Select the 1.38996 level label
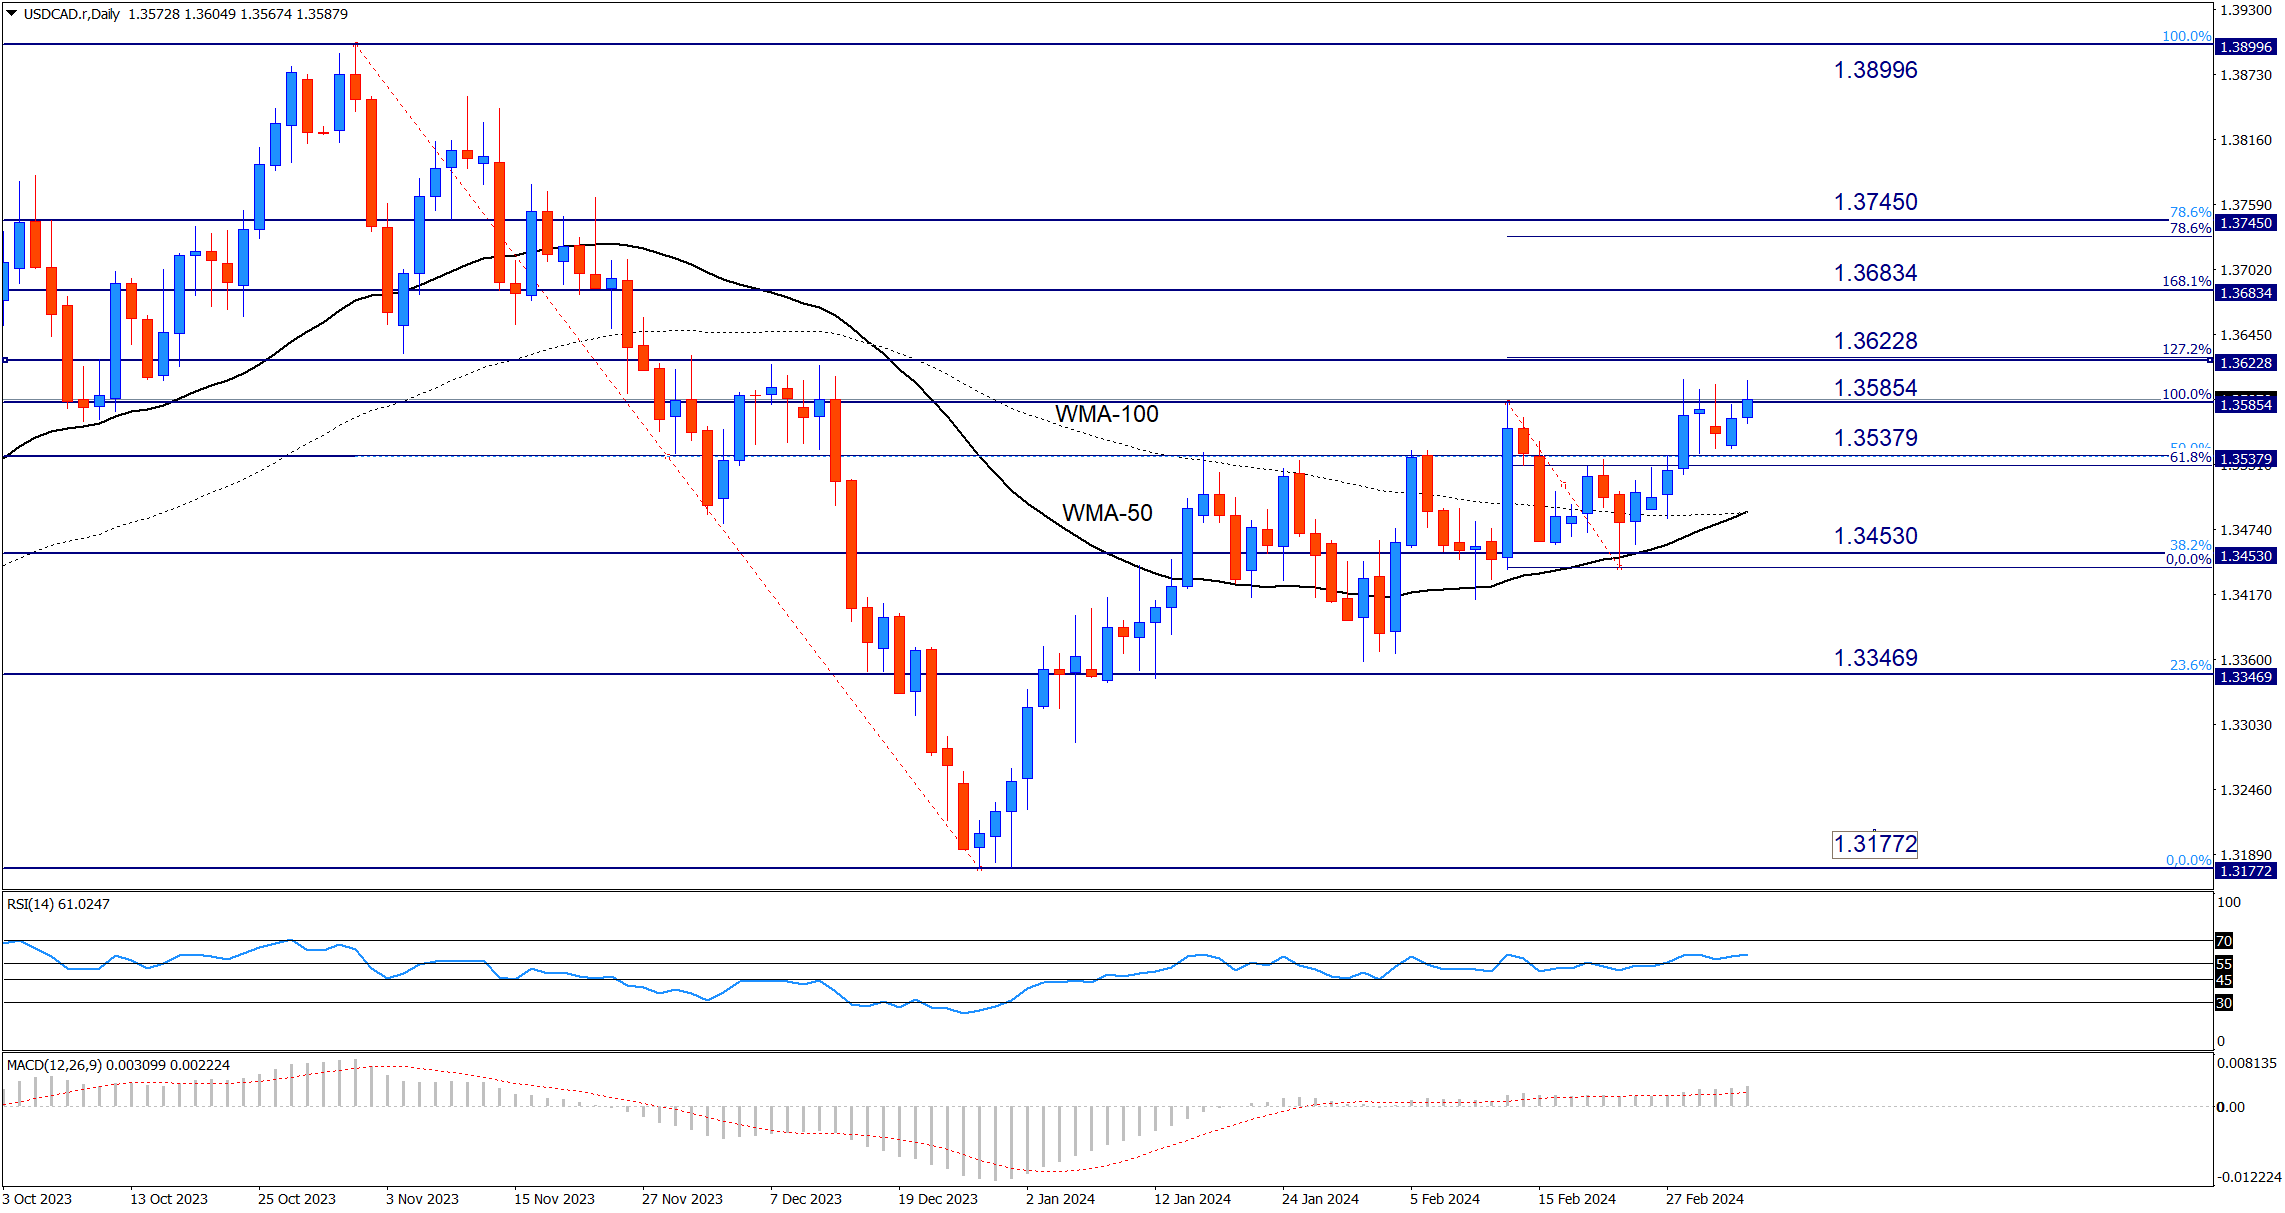2285x1213 pixels. click(x=1875, y=70)
